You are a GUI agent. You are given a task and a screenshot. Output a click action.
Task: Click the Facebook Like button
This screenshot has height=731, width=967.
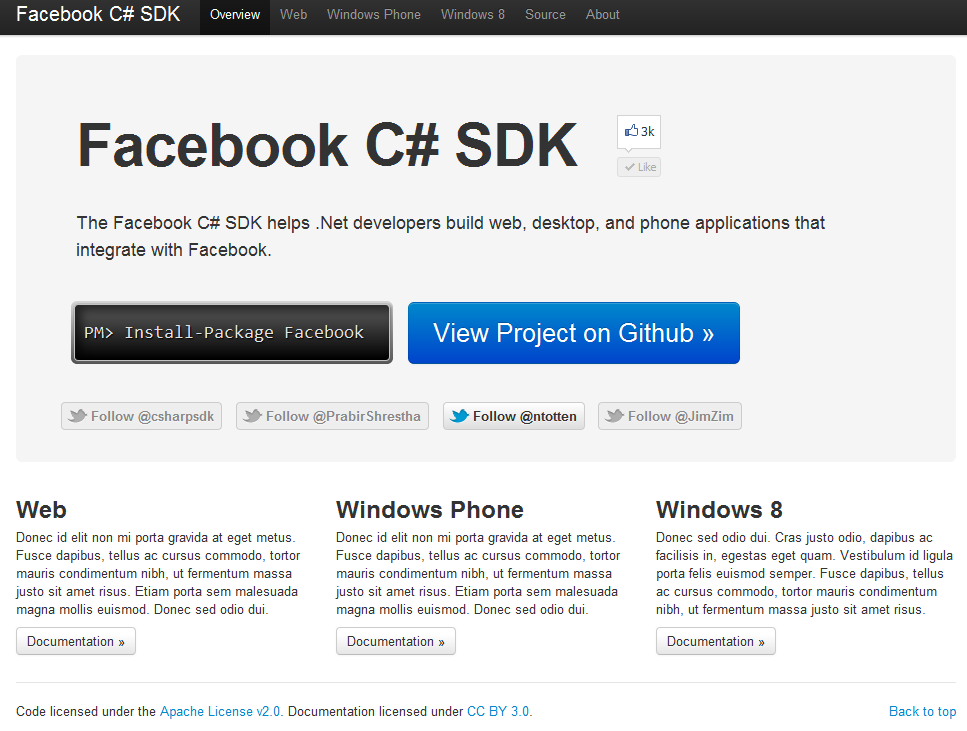point(639,167)
